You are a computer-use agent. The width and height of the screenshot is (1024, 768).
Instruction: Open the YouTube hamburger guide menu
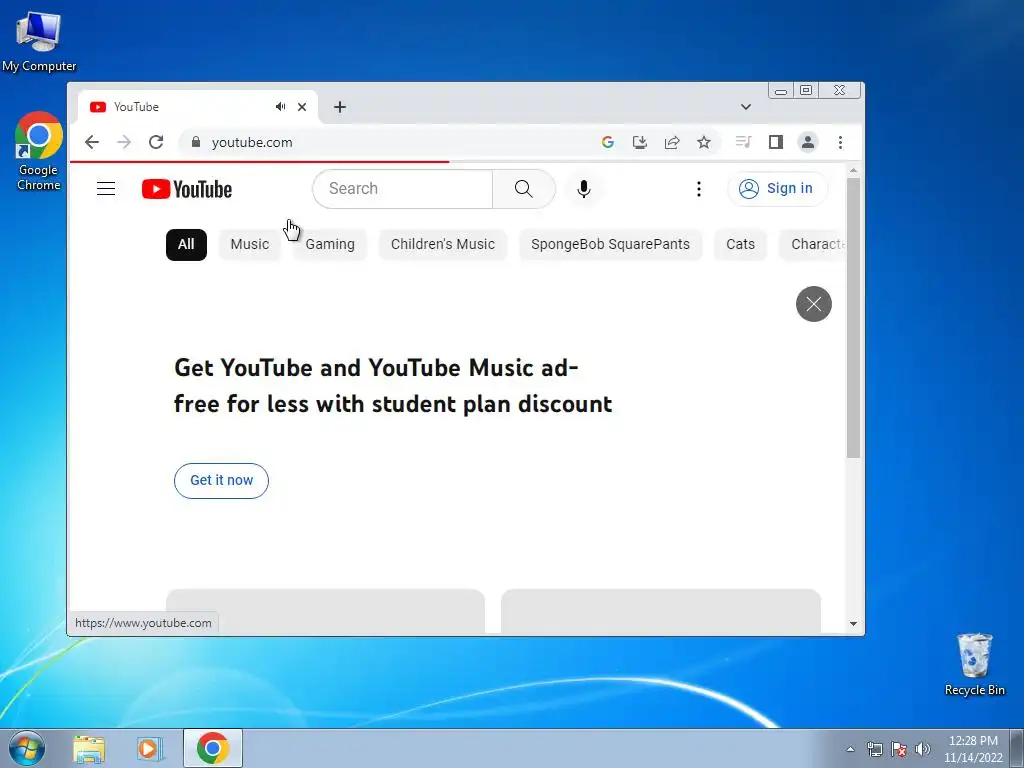click(106, 189)
